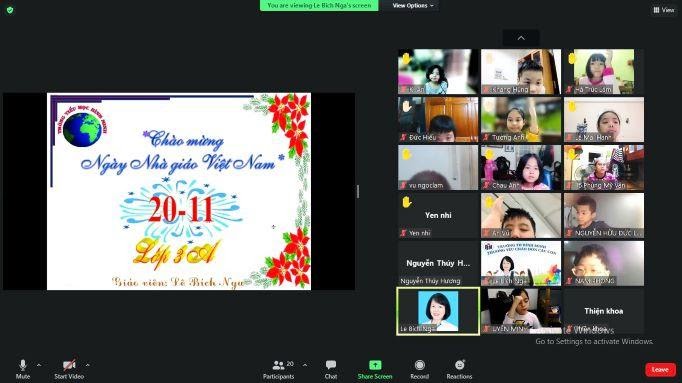
Task: Click the raised hand on Lê Mai Hạnh's tile
Action: point(572,106)
